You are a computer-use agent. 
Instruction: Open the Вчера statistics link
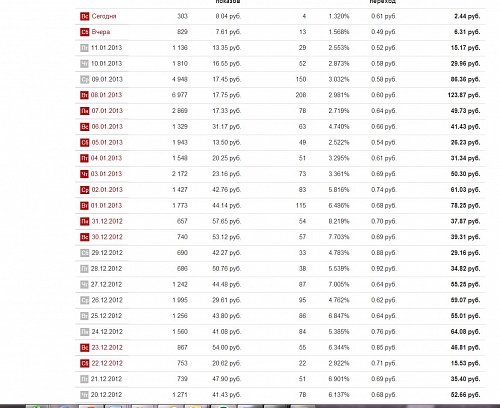tap(101, 32)
